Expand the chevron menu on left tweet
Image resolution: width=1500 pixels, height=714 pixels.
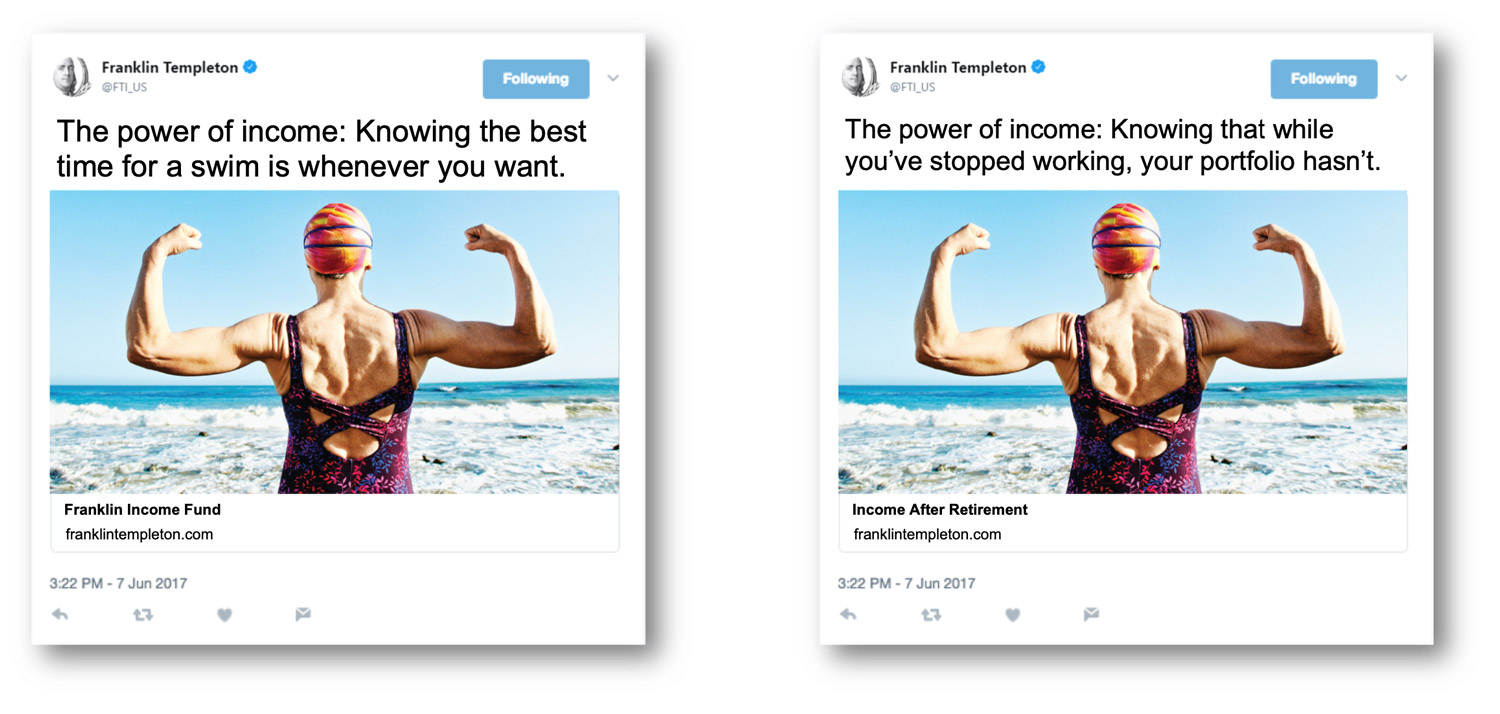coord(613,78)
